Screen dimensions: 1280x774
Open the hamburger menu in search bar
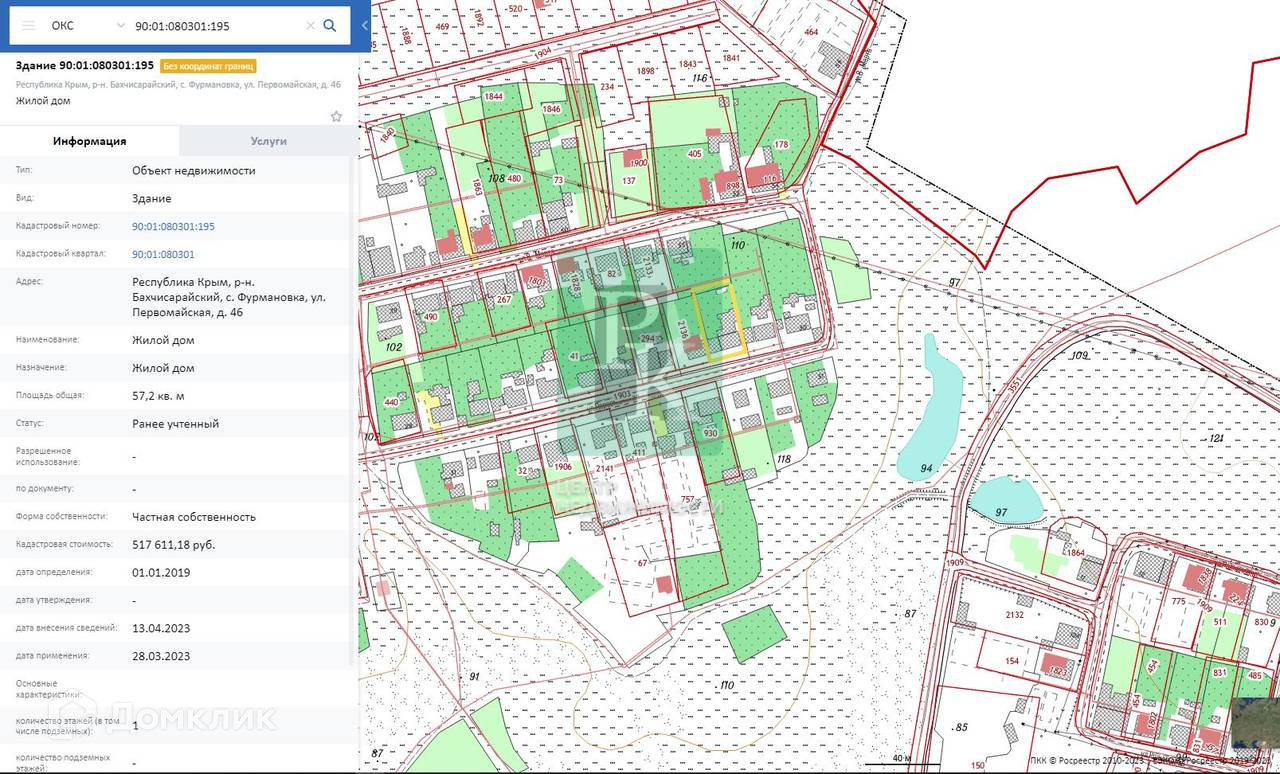coord(28,25)
